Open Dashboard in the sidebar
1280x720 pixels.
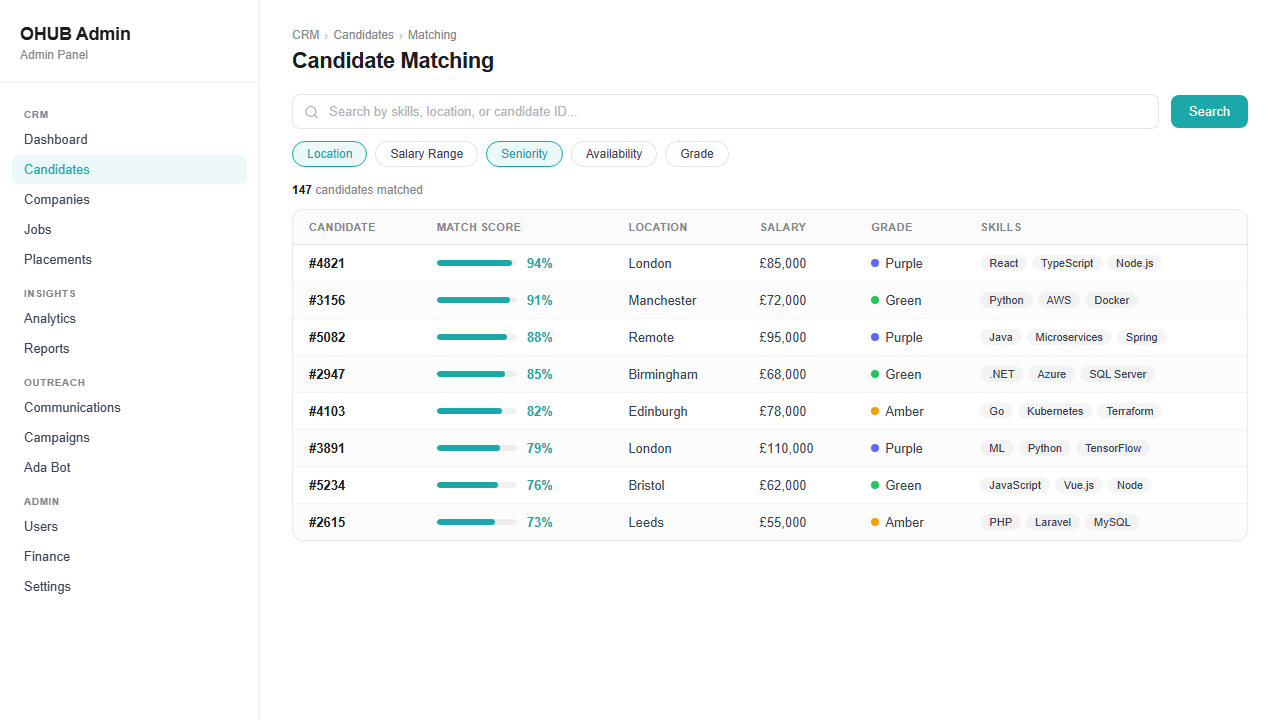(129, 140)
